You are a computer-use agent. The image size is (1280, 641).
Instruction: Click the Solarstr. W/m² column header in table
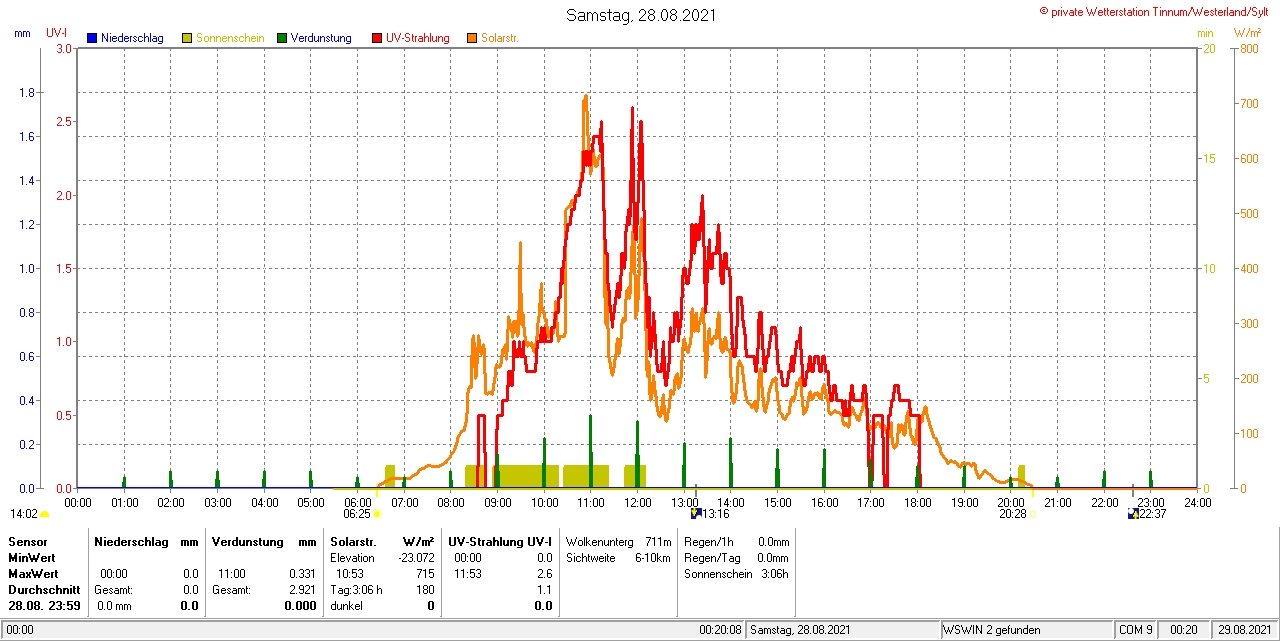coord(382,541)
